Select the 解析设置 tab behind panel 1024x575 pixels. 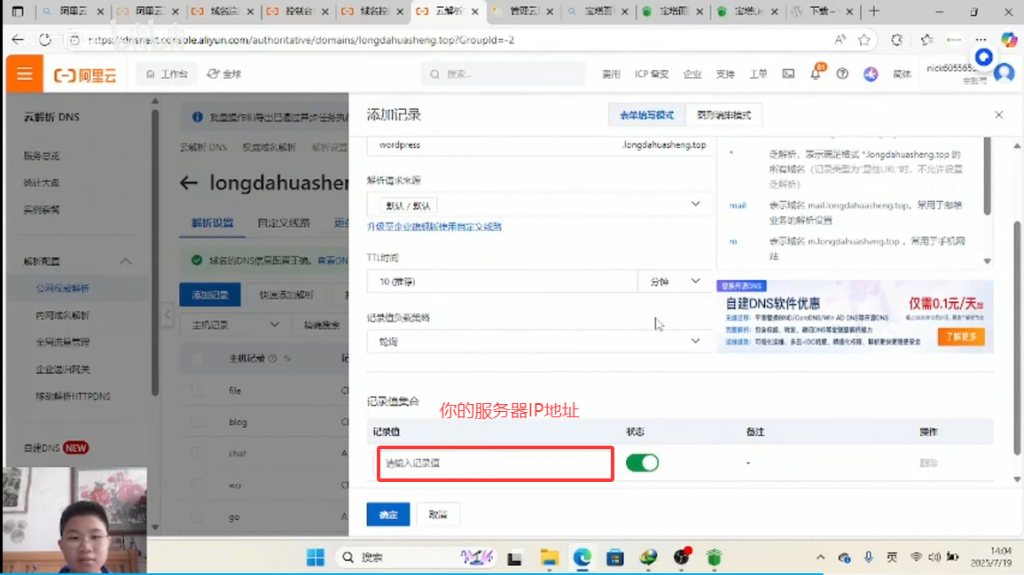coord(212,223)
